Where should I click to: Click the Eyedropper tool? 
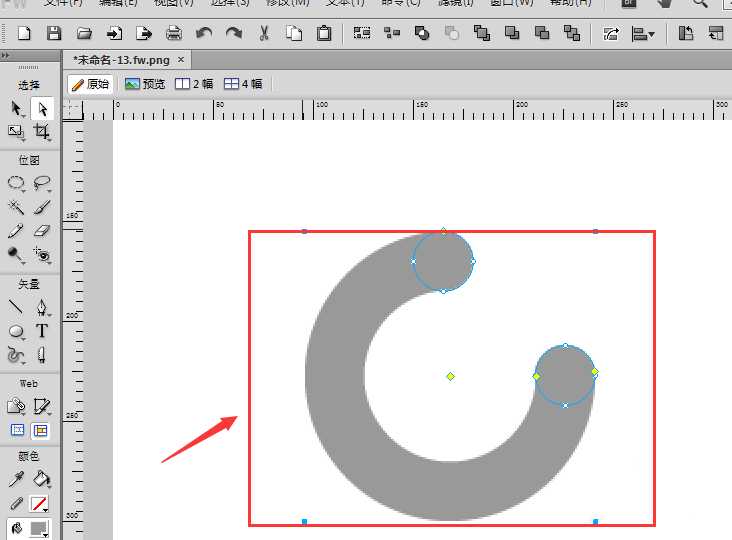[16, 479]
